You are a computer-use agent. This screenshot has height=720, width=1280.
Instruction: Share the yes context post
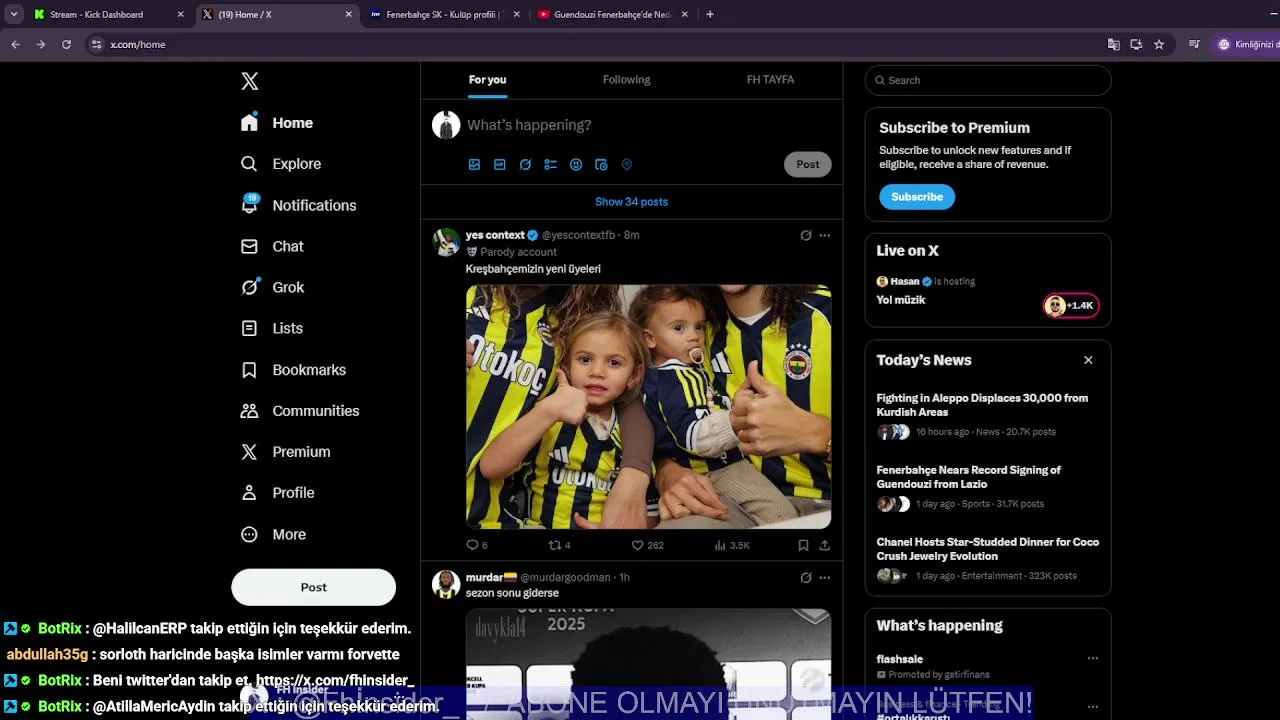tap(825, 545)
